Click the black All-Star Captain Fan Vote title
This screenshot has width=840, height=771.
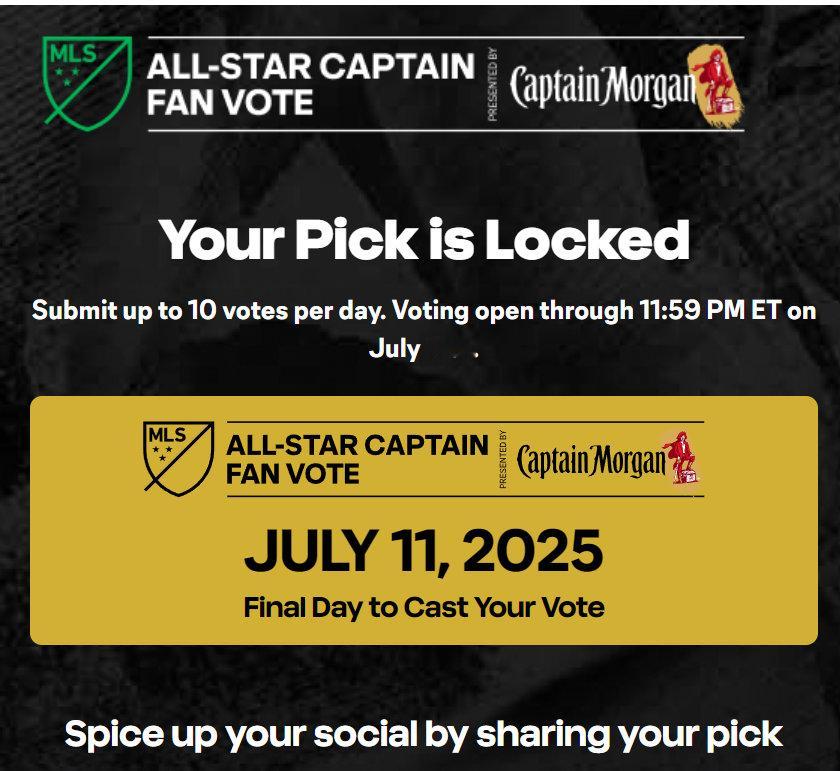pyautogui.click(x=357, y=460)
